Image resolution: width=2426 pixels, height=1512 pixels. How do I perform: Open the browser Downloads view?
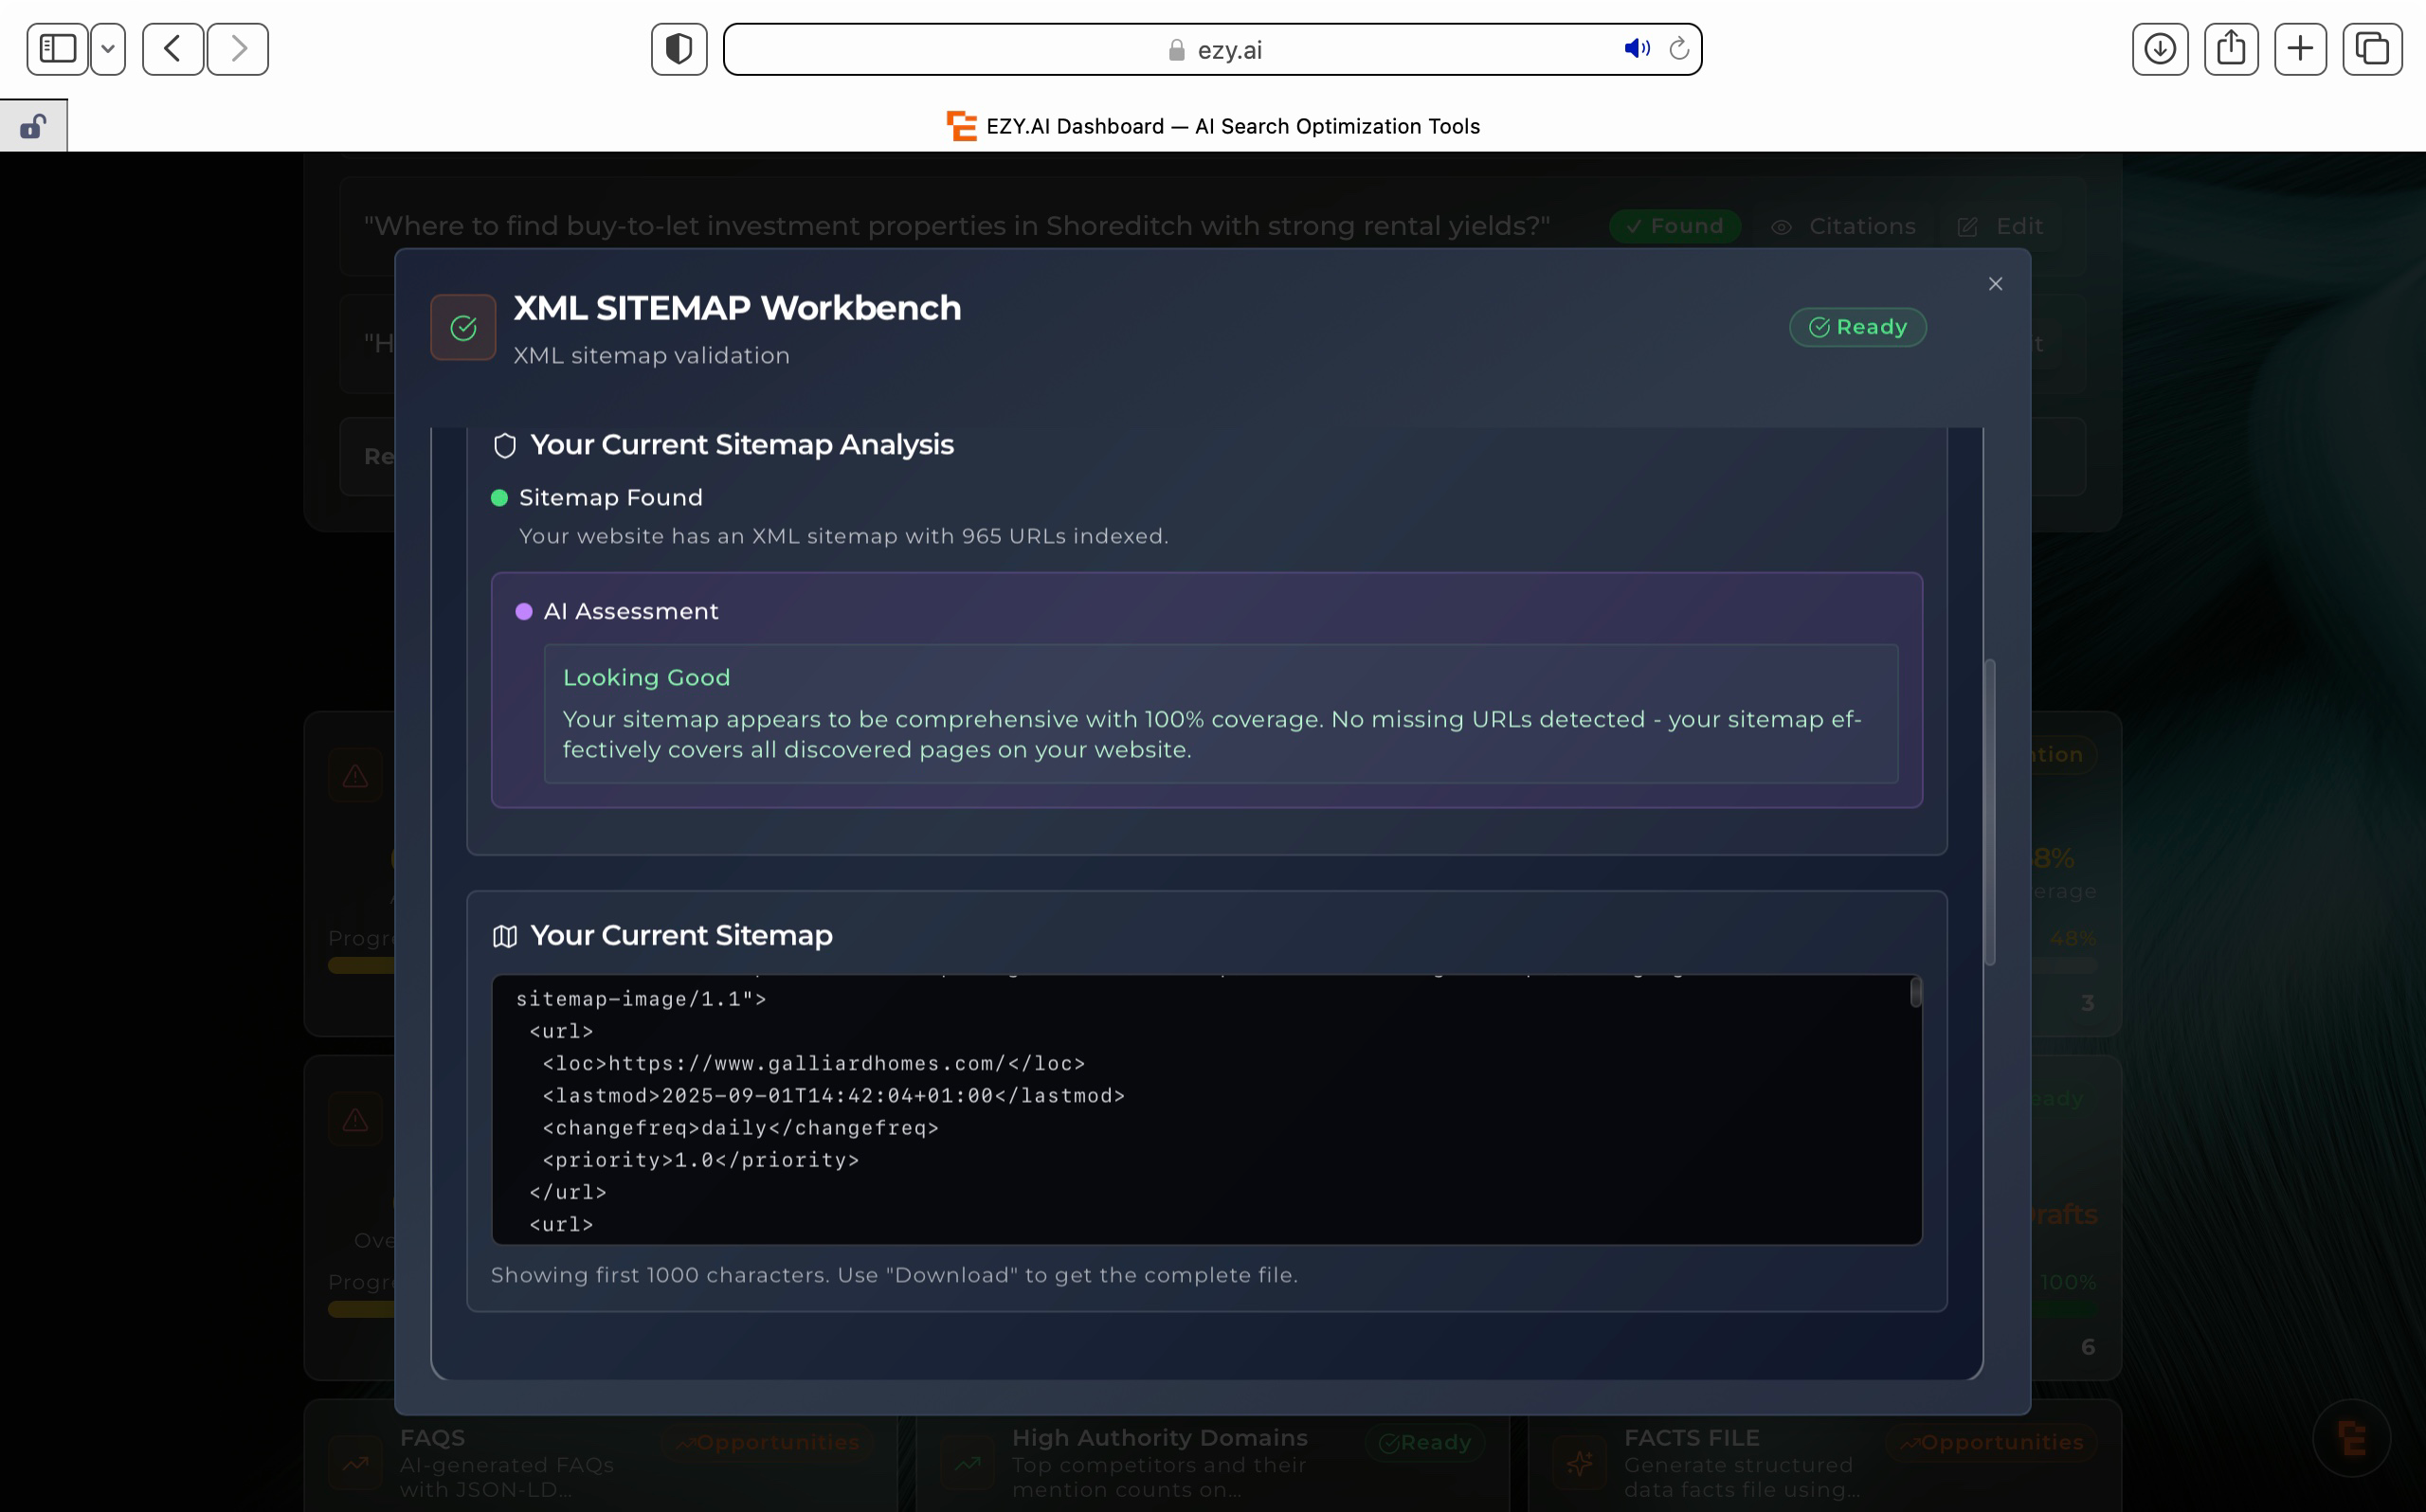point(2160,48)
